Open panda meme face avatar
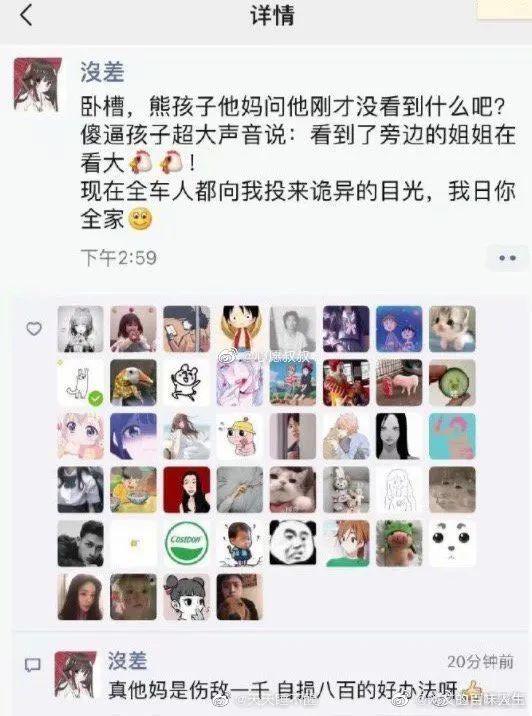Viewport: 532px width, 716px height. point(293,543)
